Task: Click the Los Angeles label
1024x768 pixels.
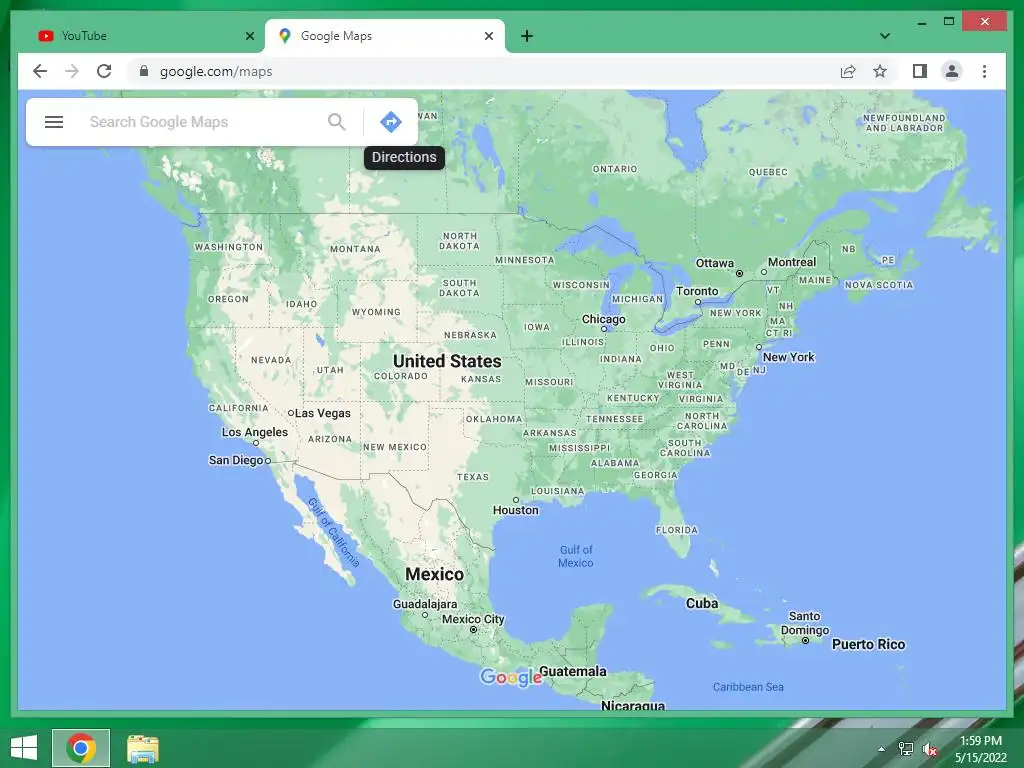Action: tap(255, 432)
